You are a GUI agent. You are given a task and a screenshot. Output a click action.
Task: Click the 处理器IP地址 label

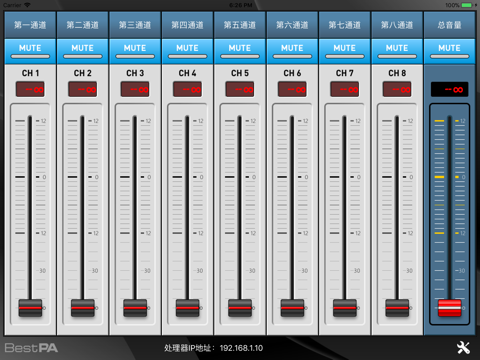point(189,348)
